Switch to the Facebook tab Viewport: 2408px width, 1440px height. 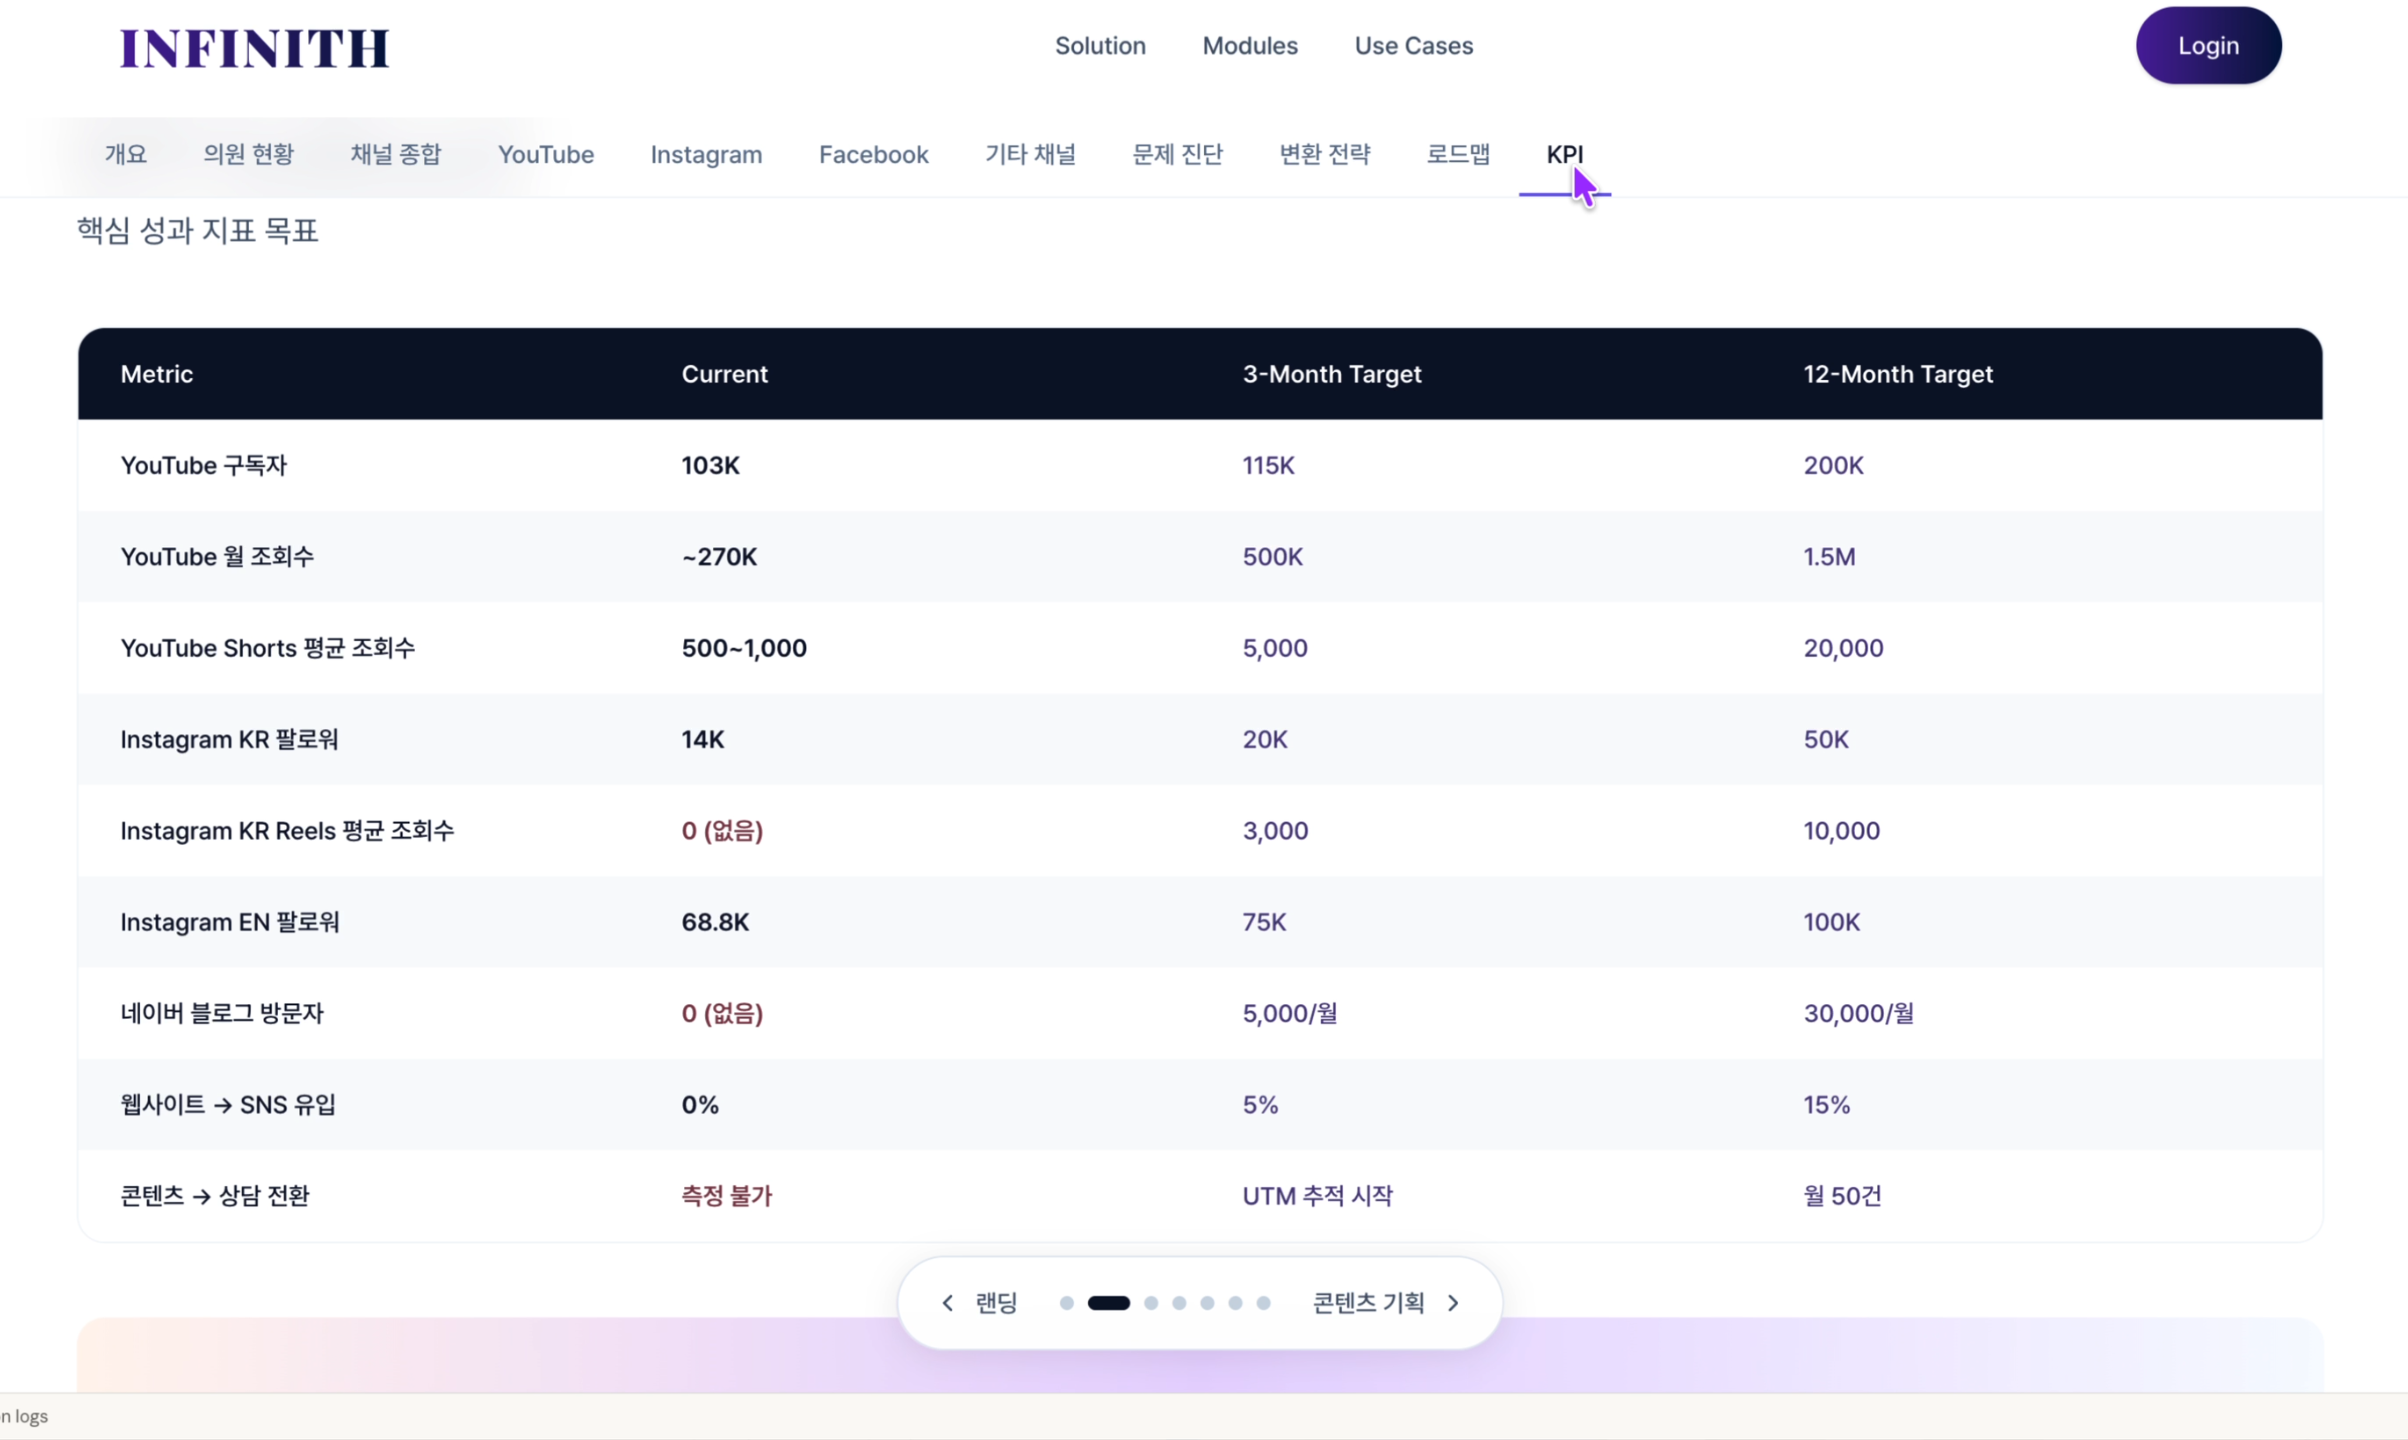coord(873,154)
